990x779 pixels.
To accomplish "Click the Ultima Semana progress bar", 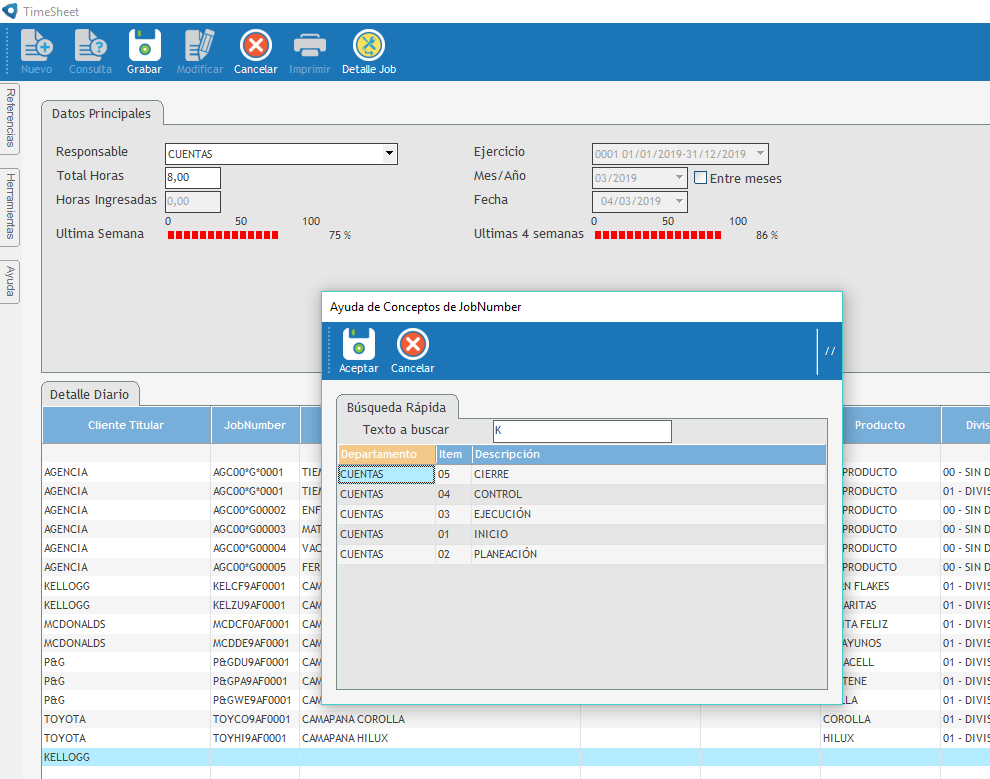I will pyautogui.click(x=223, y=235).
